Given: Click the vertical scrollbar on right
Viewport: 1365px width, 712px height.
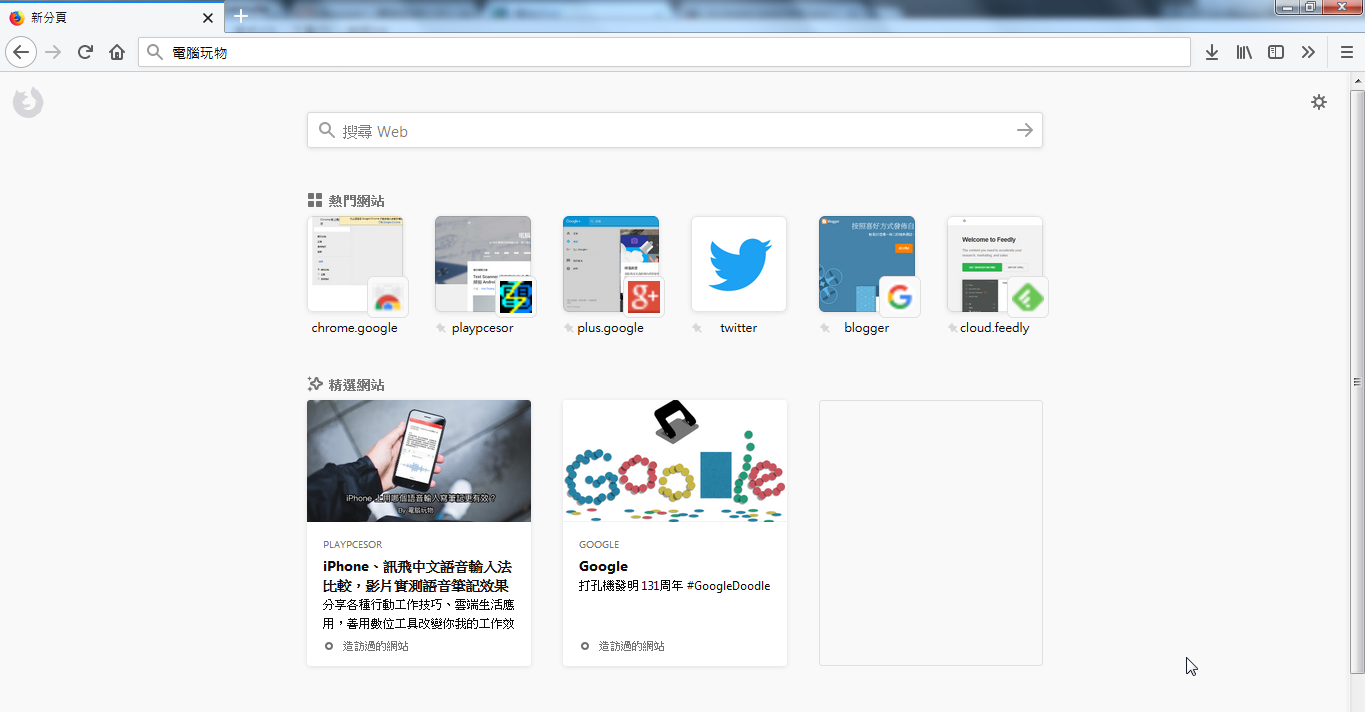Looking at the screenshot, I should pyautogui.click(x=1357, y=381).
